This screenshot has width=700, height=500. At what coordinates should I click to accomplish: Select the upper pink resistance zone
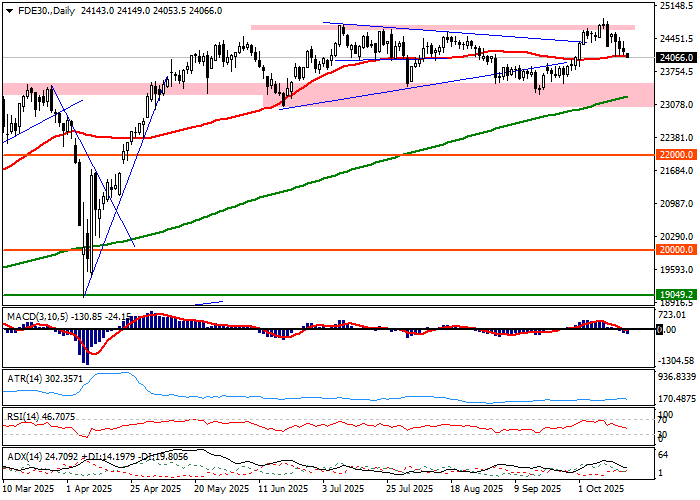(440, 28)
